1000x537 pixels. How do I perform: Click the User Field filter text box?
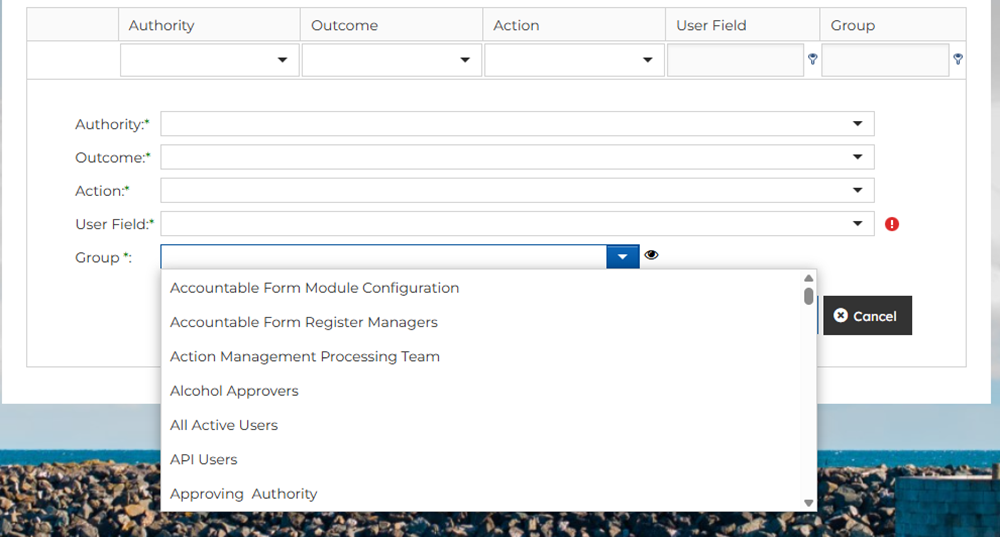pyautogui.click(x=735, y=61)
